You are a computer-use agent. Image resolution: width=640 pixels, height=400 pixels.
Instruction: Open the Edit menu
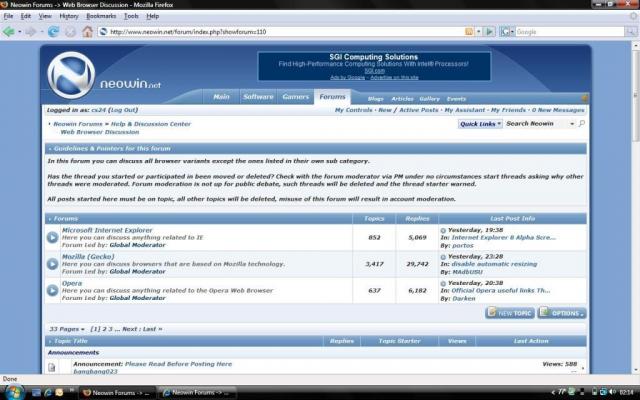[x=26, y=16]
